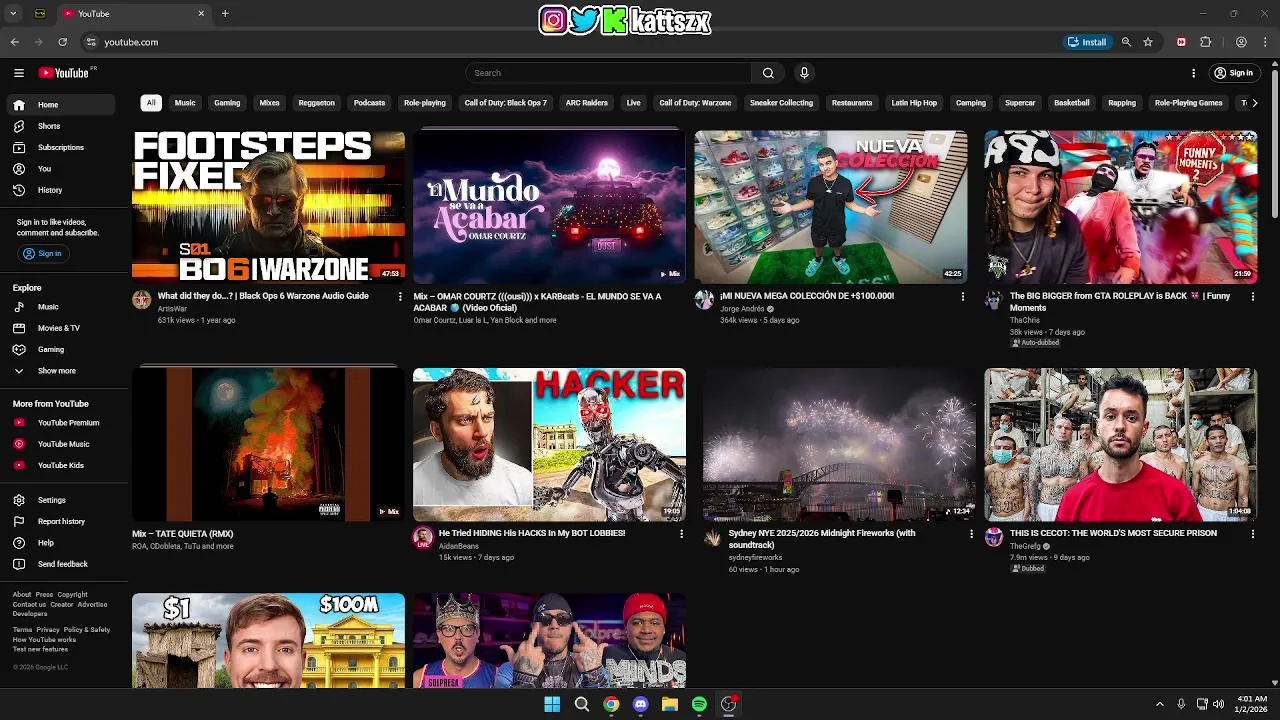The width and height of the screenshot is (1280, 720).
Task: Show hidden system tray icons
Action: pos(1159,704)
